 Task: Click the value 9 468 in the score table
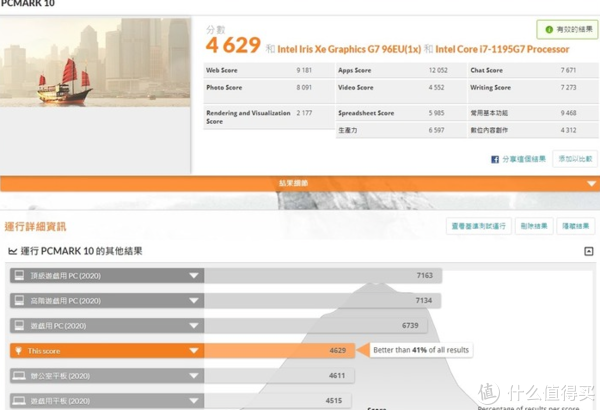click(x=568, y=113)
